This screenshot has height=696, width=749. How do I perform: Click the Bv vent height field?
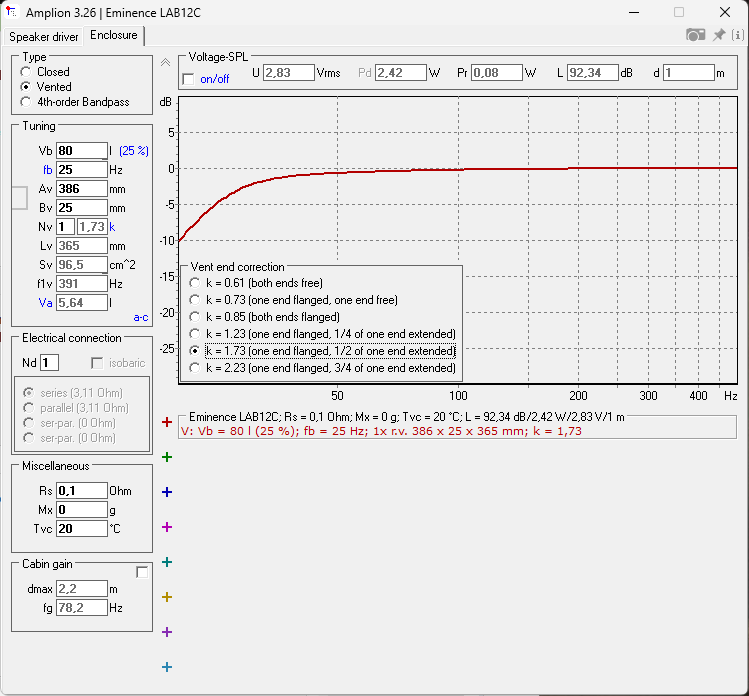tap(82, 208)
